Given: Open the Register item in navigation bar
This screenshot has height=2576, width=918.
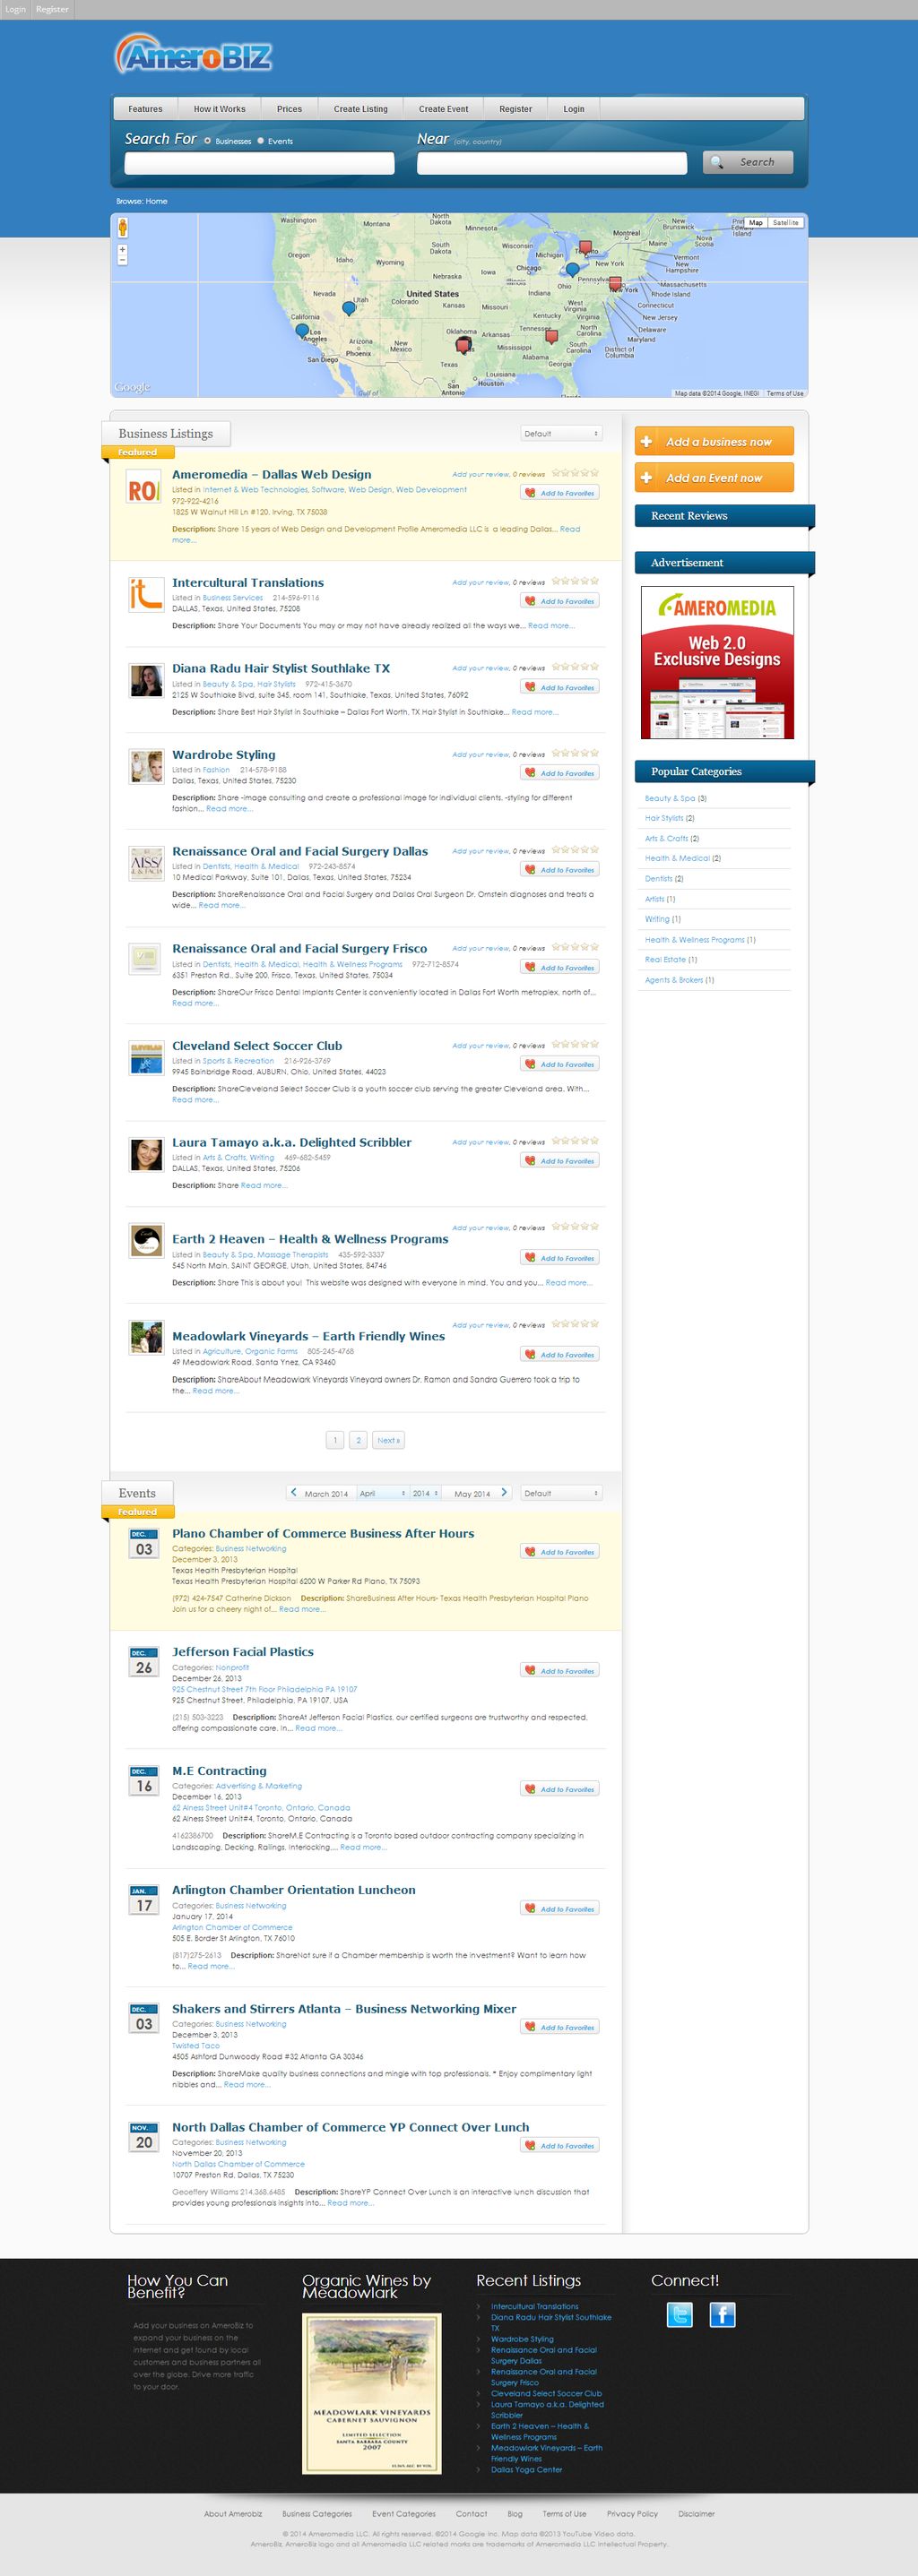Looking at the screenshot, I should pos(516,109).
